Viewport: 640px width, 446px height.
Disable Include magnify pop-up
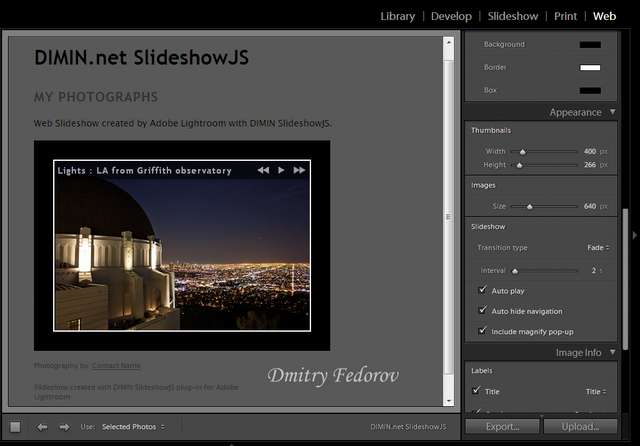click(482, 331)
